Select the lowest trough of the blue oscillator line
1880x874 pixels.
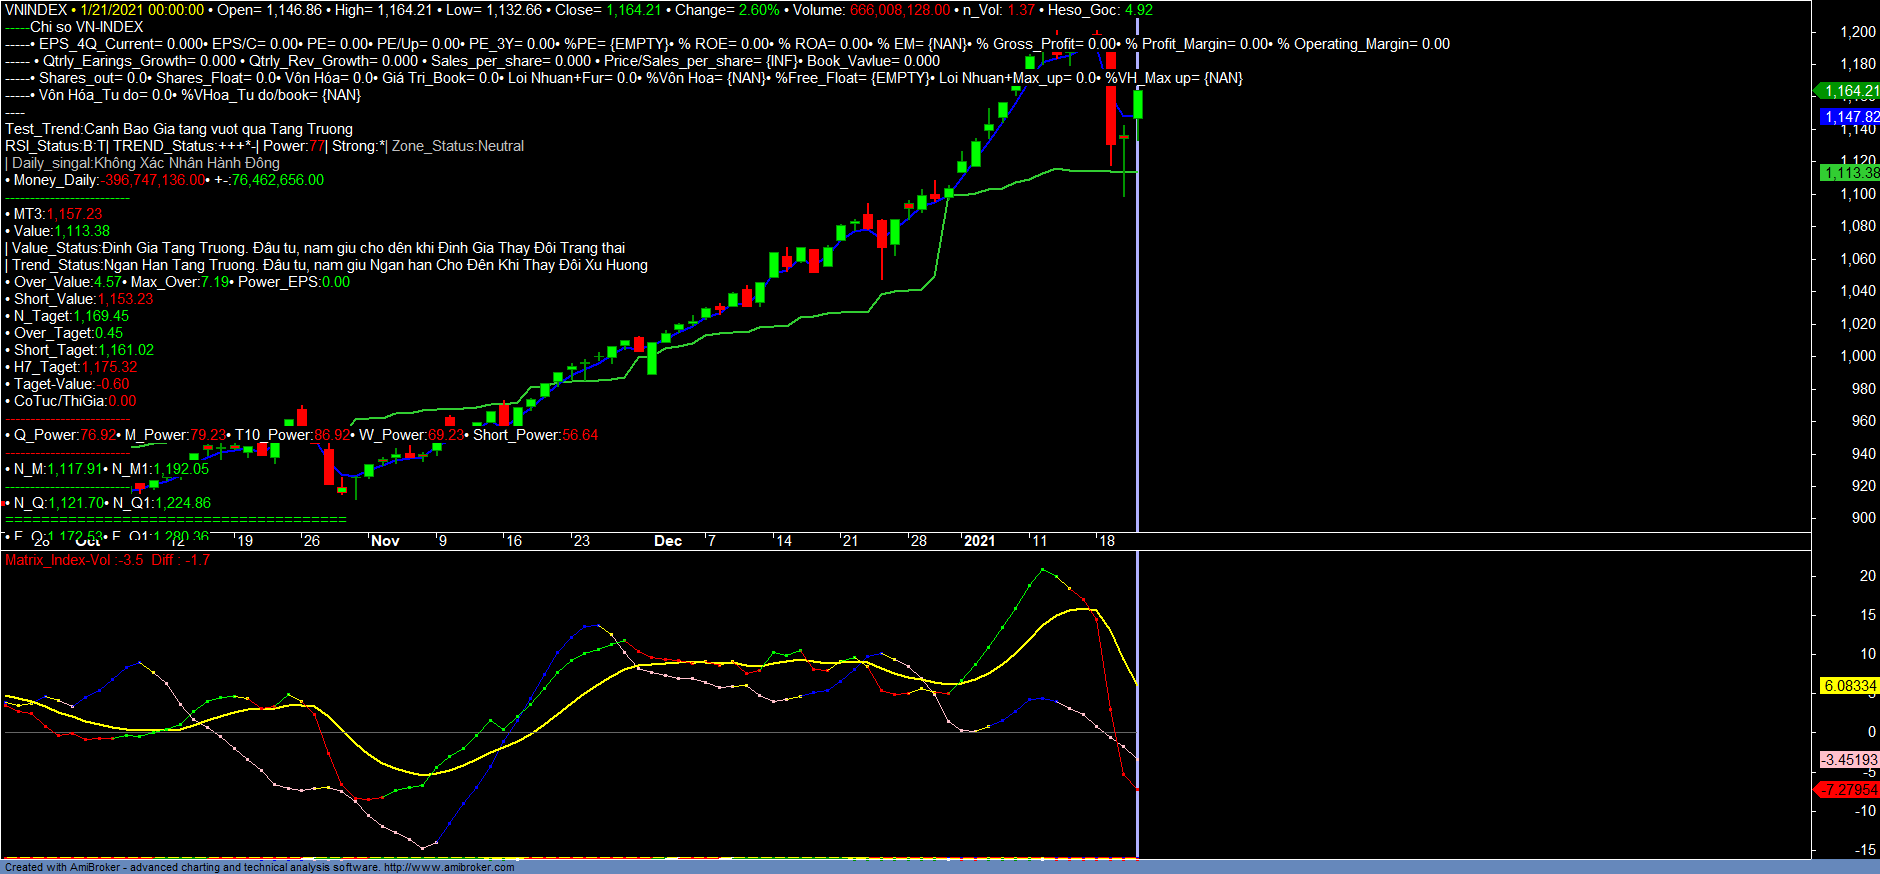tap(423, 848)
